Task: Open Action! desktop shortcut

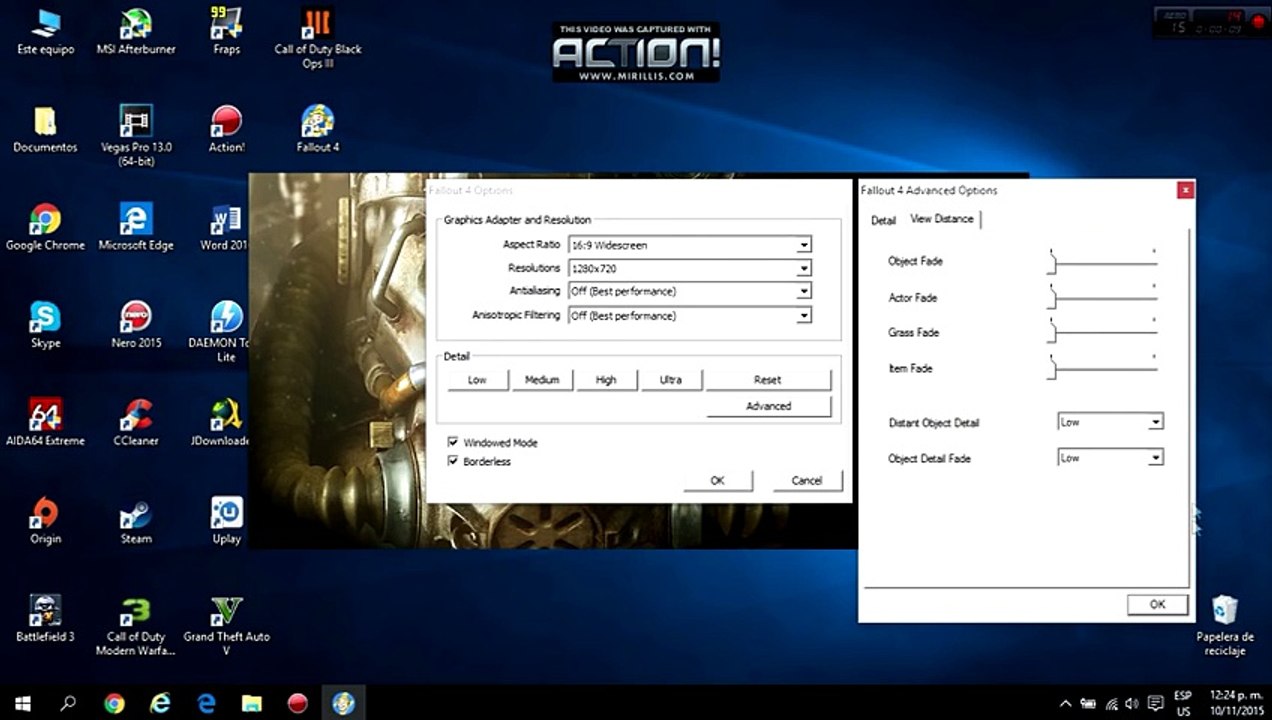Action: 226,130
